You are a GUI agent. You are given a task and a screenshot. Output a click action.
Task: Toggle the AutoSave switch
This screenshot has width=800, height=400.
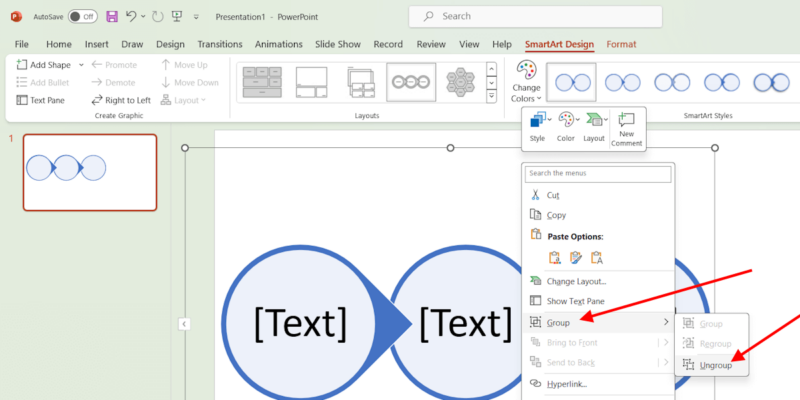point(82,17)
